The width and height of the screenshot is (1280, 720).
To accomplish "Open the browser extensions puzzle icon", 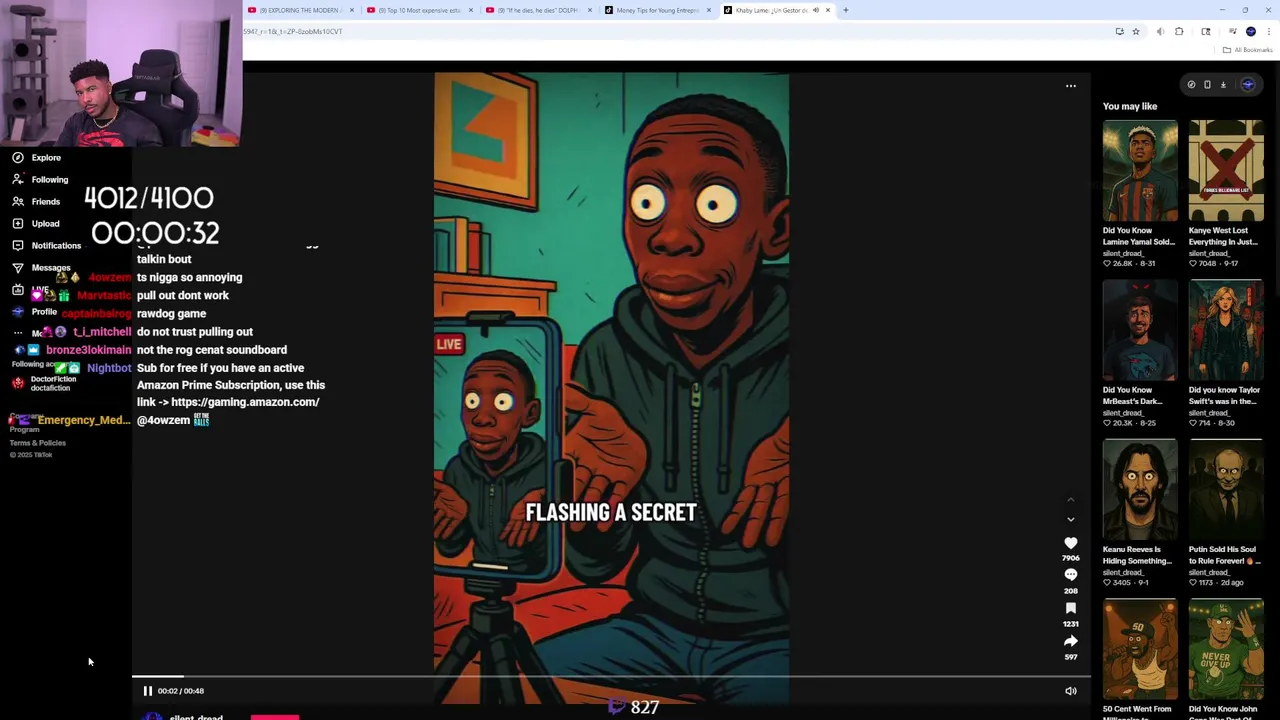I will (x=1178, y=32).
